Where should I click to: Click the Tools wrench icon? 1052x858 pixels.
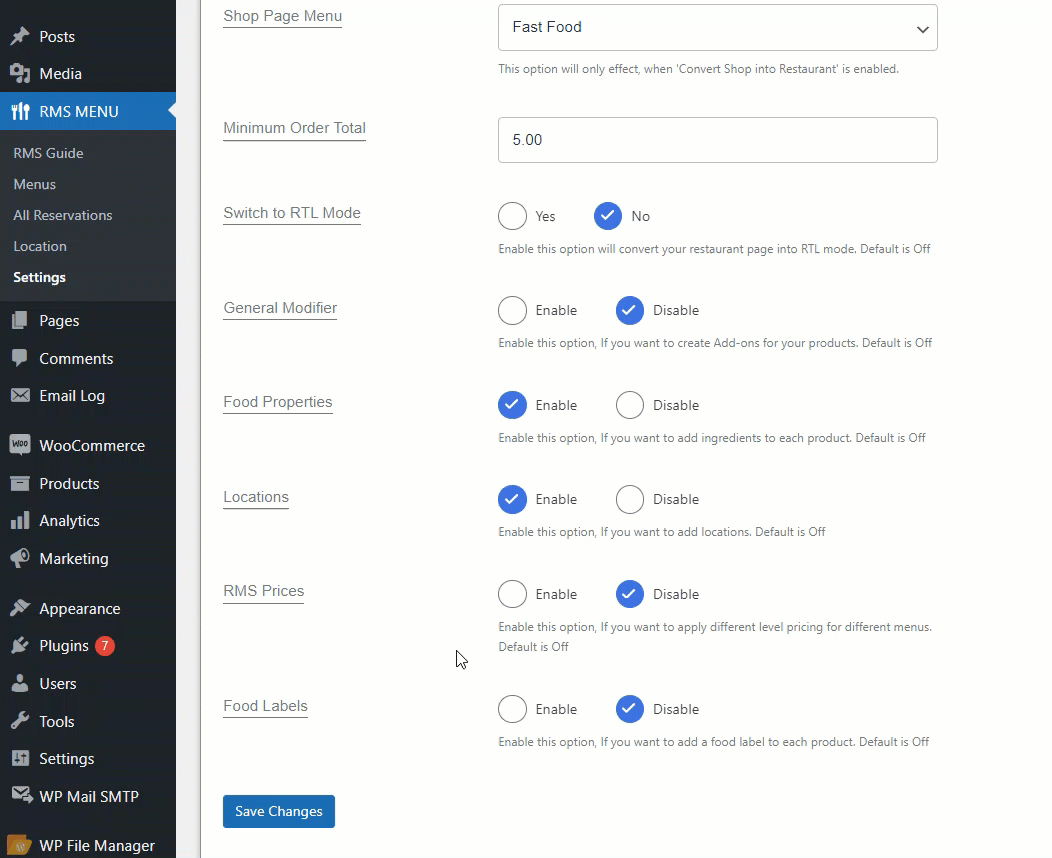pos(20,721)
